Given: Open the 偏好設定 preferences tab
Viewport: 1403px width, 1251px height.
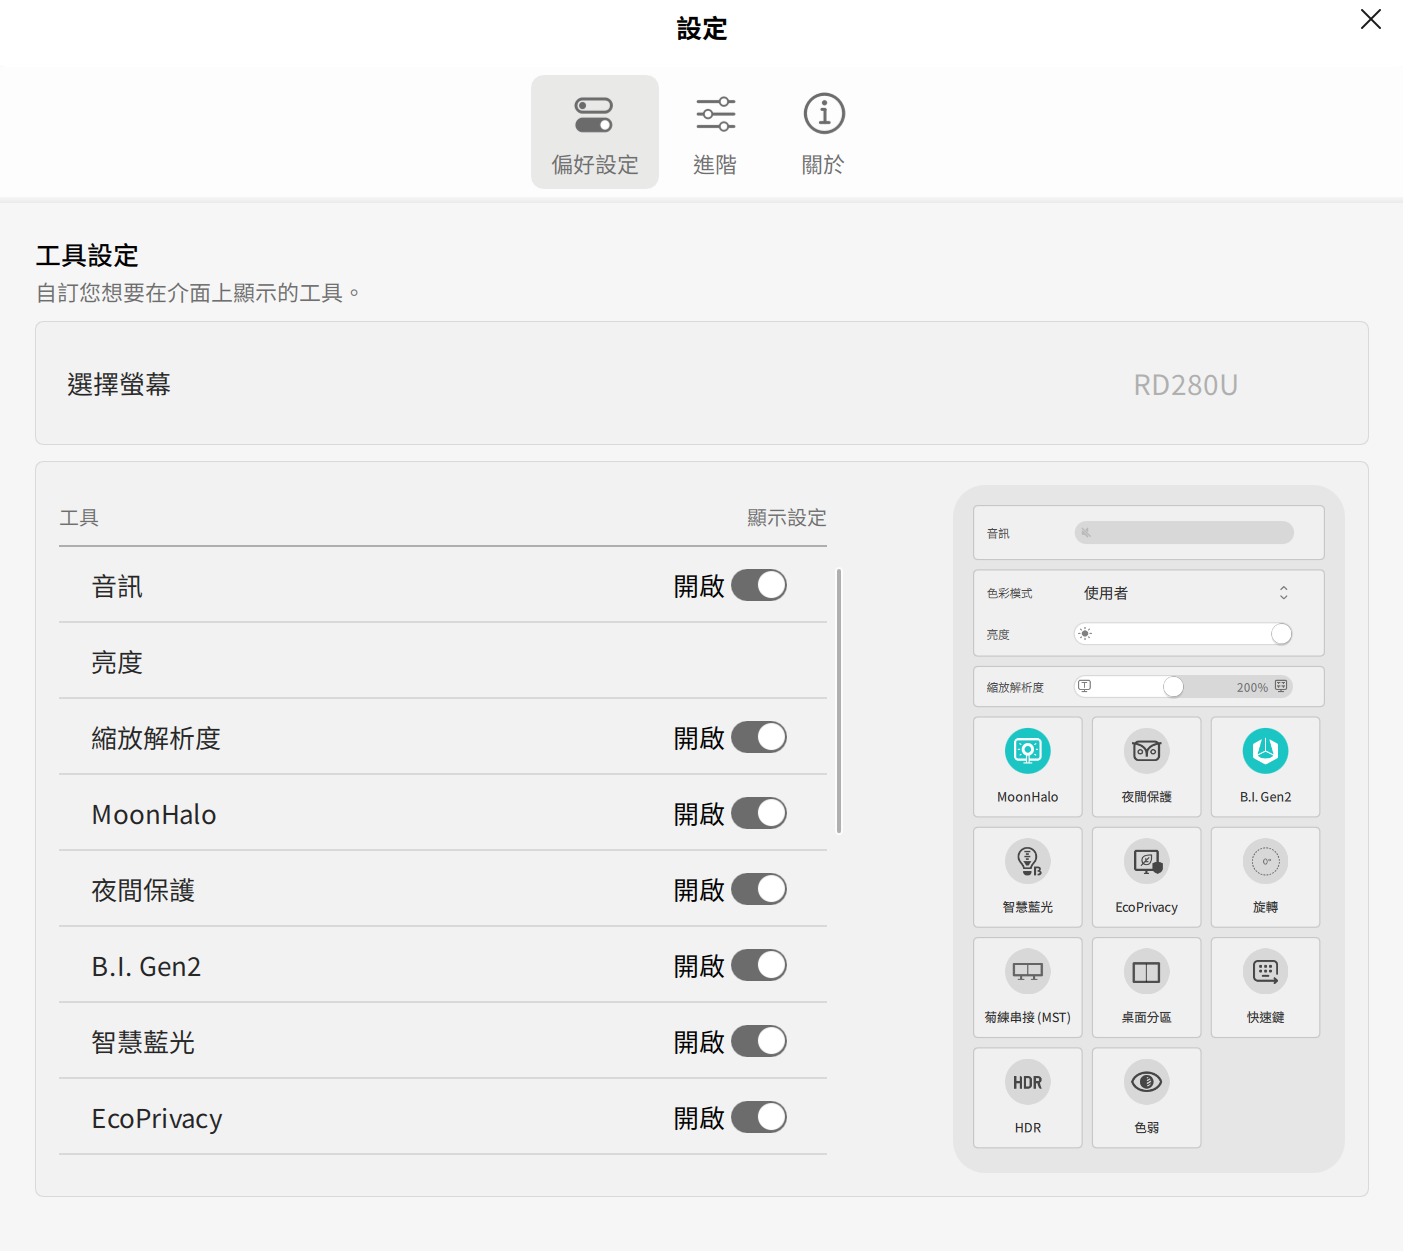Looking at the screenshot, I should [595, 132].
